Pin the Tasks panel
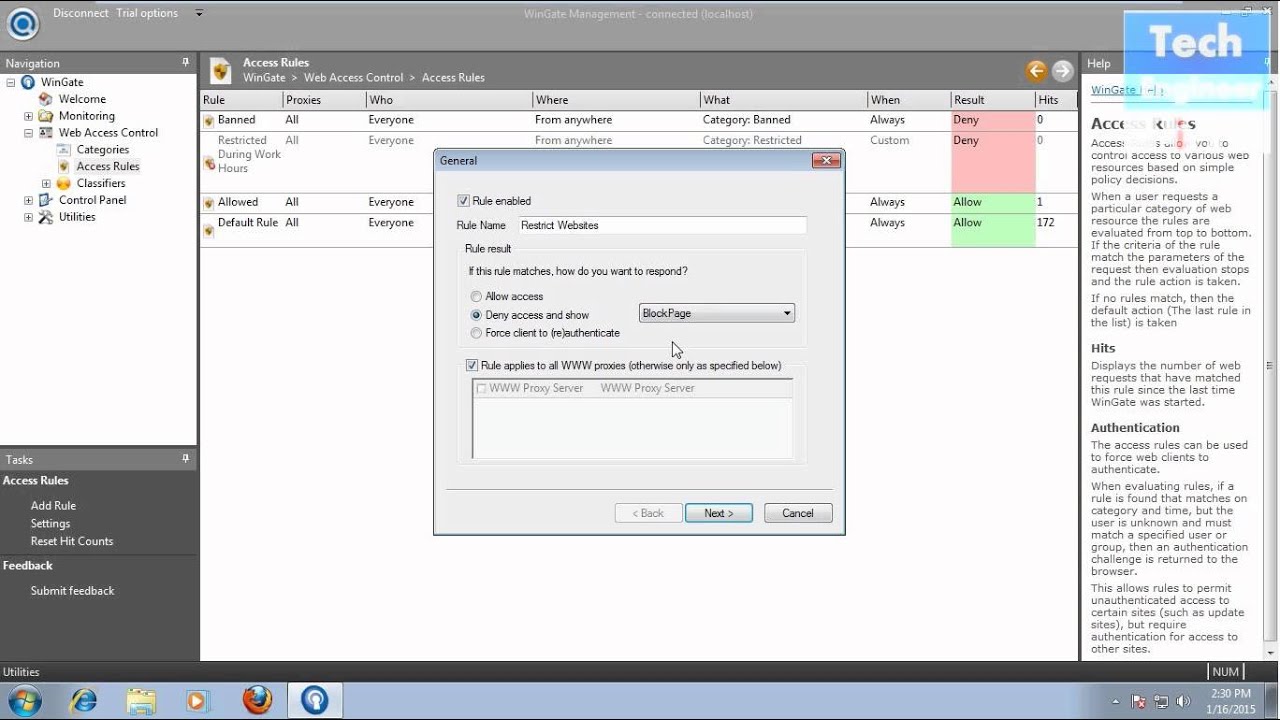1280x720 pixels. coord(185,458)
